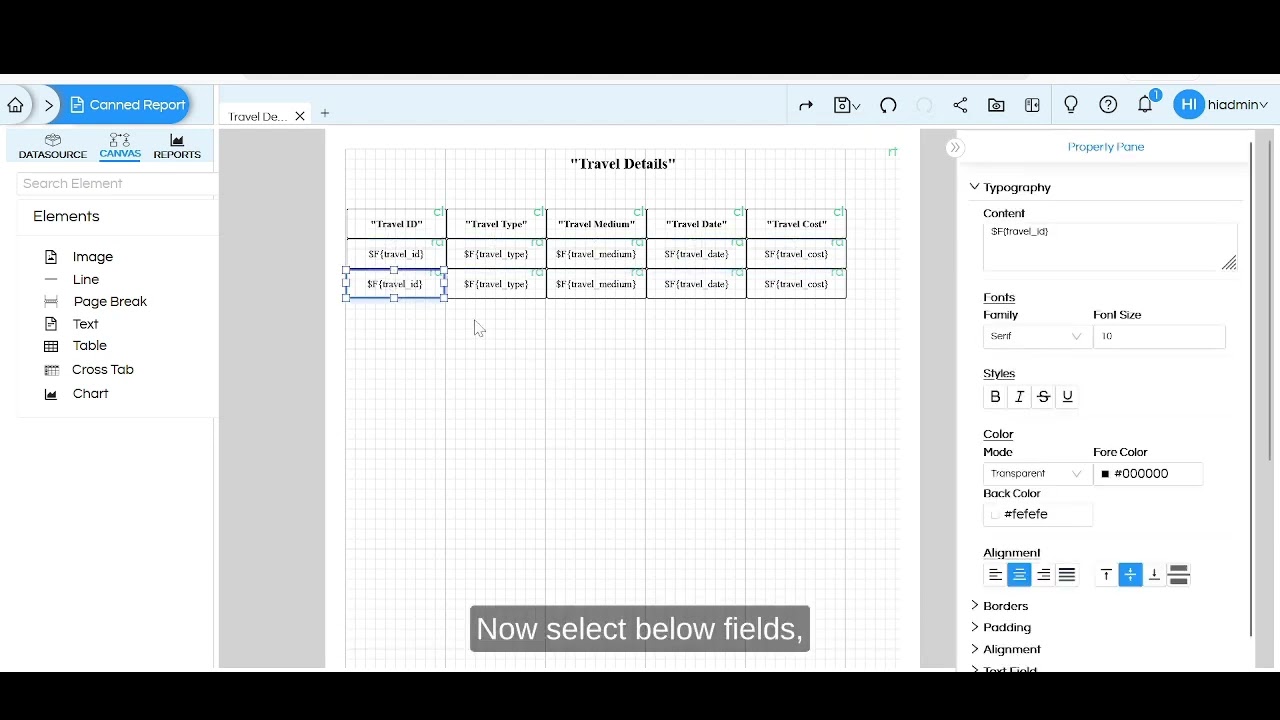Open the color Mode dropdown
Image resolution: width=1280 pixels, height=720 pixels.
[x=1036, y=474]
